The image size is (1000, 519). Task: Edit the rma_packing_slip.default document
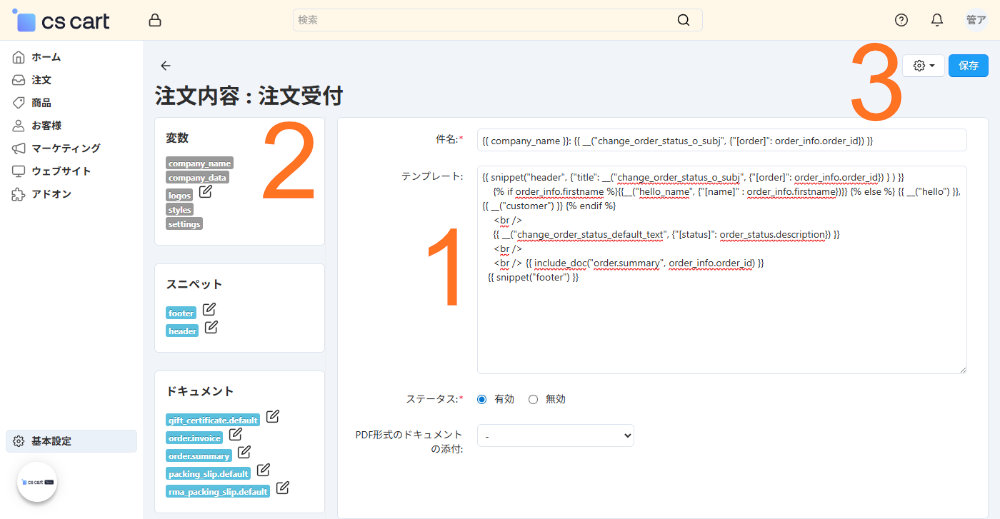coord(283,488)
